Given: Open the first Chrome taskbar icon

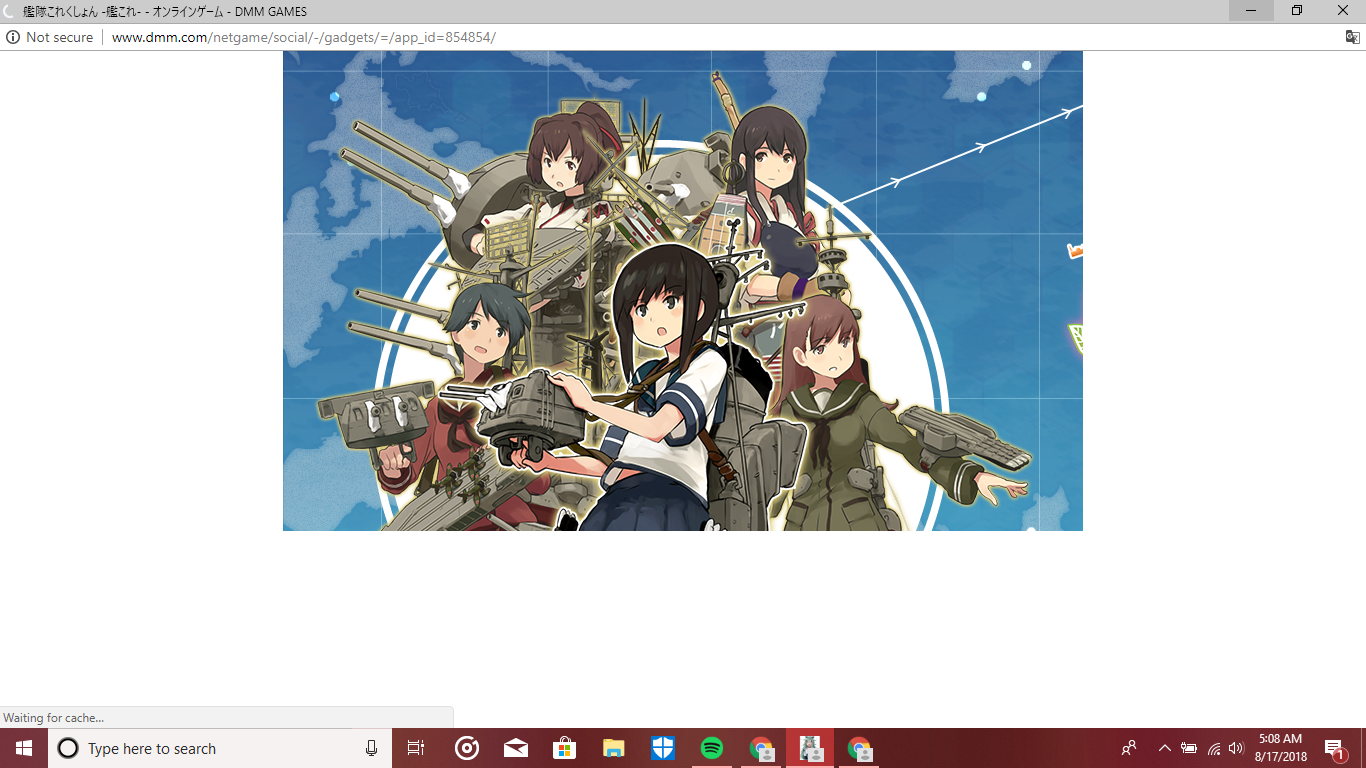Looking at the screenshot, I should (762, 748).
